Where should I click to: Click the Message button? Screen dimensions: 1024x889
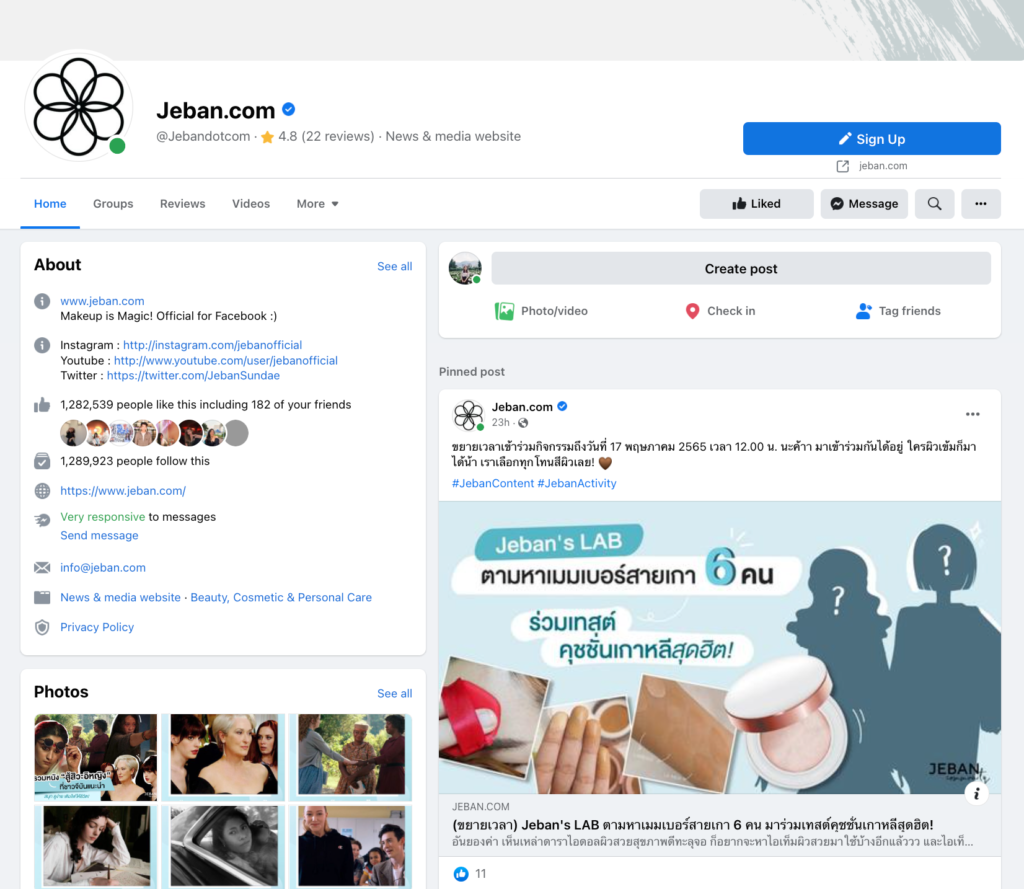(x=864, y=204)
